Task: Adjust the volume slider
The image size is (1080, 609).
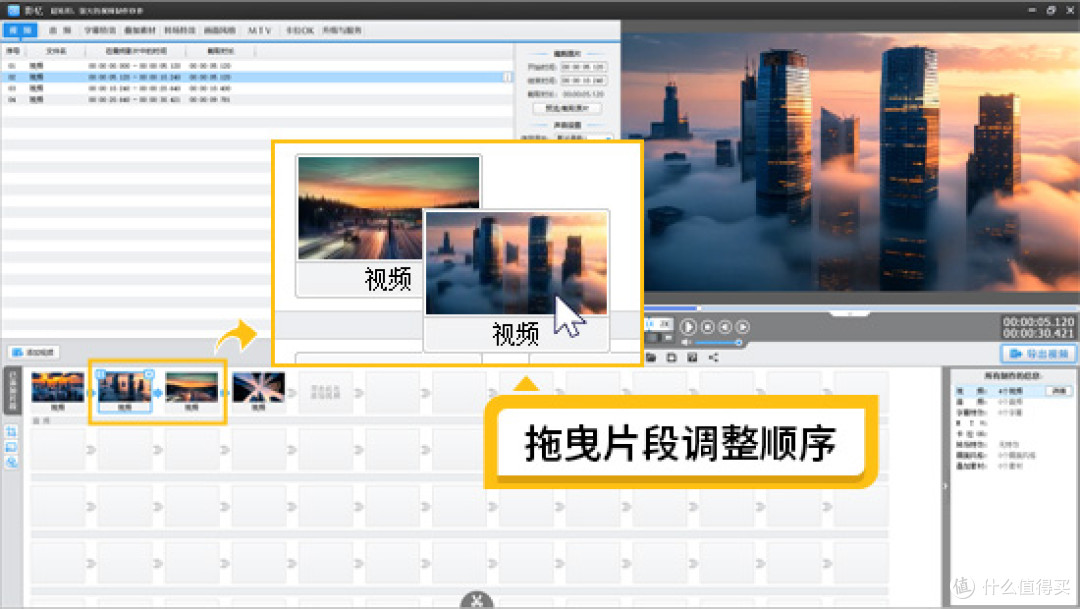Action: (717, 342)
